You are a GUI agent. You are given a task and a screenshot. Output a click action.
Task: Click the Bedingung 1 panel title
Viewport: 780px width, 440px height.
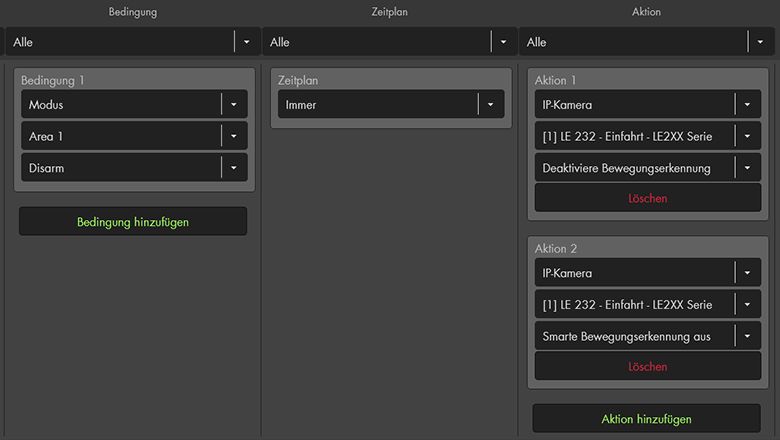53,80
